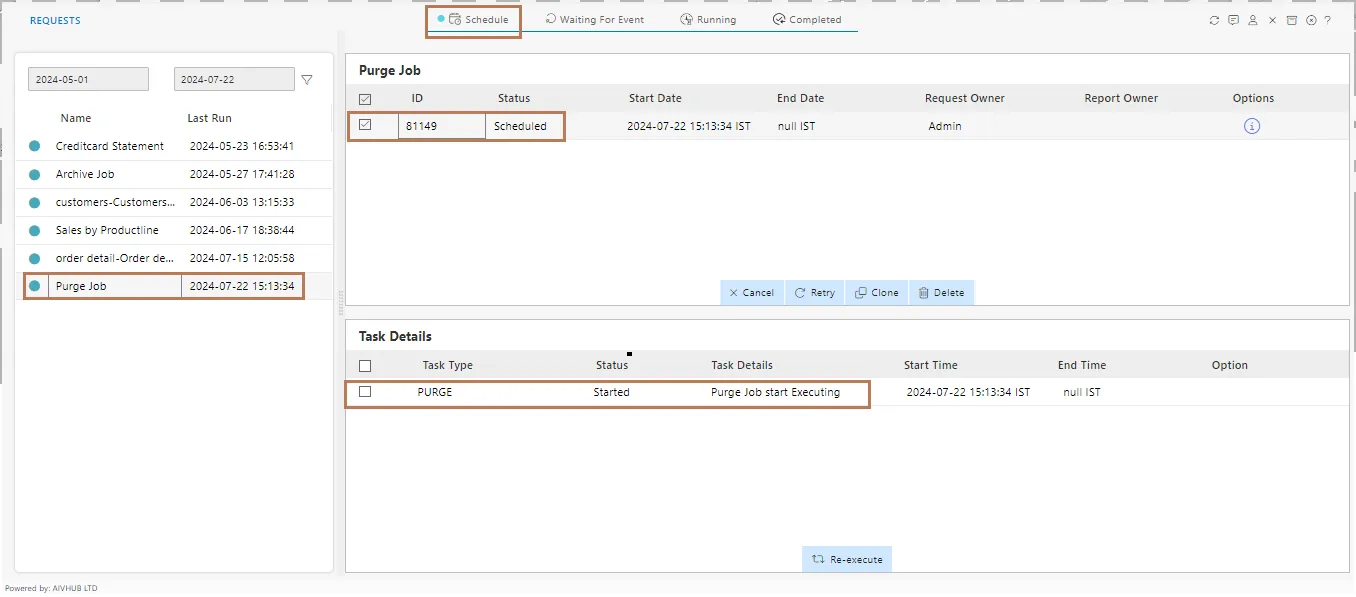Click the Clone button
Screen dimensions: 1356x597
[x=877, y=293]
